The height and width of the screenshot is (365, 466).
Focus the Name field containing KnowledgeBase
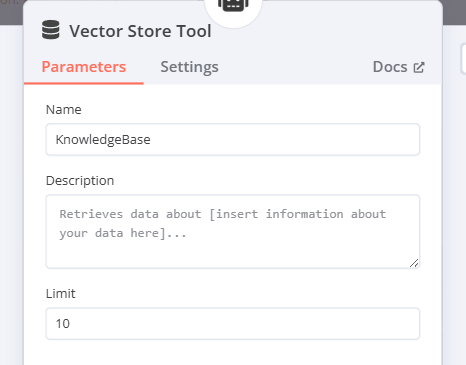point(233,139)
